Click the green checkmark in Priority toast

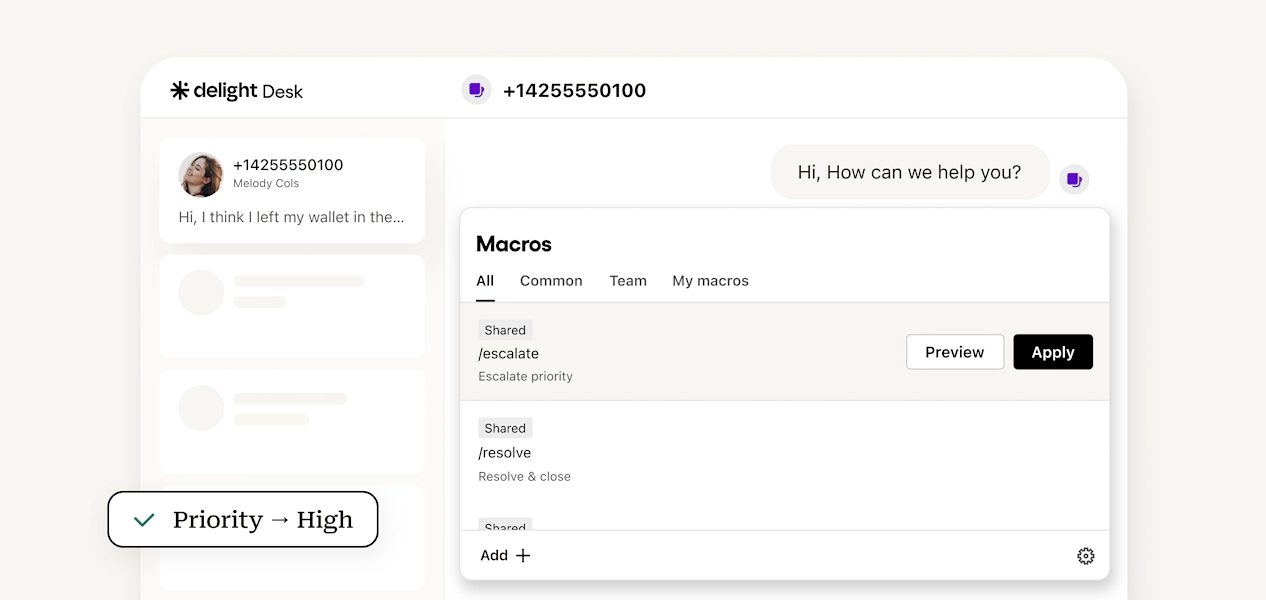coord(144,520)
